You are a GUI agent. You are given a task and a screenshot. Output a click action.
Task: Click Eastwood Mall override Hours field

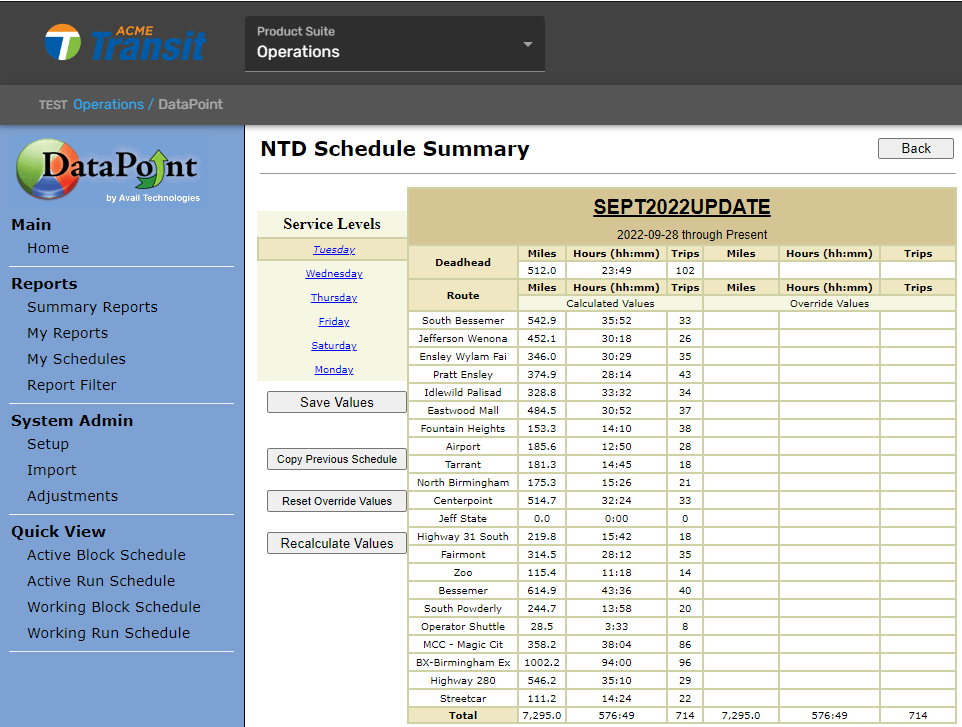tap(829, 410)
